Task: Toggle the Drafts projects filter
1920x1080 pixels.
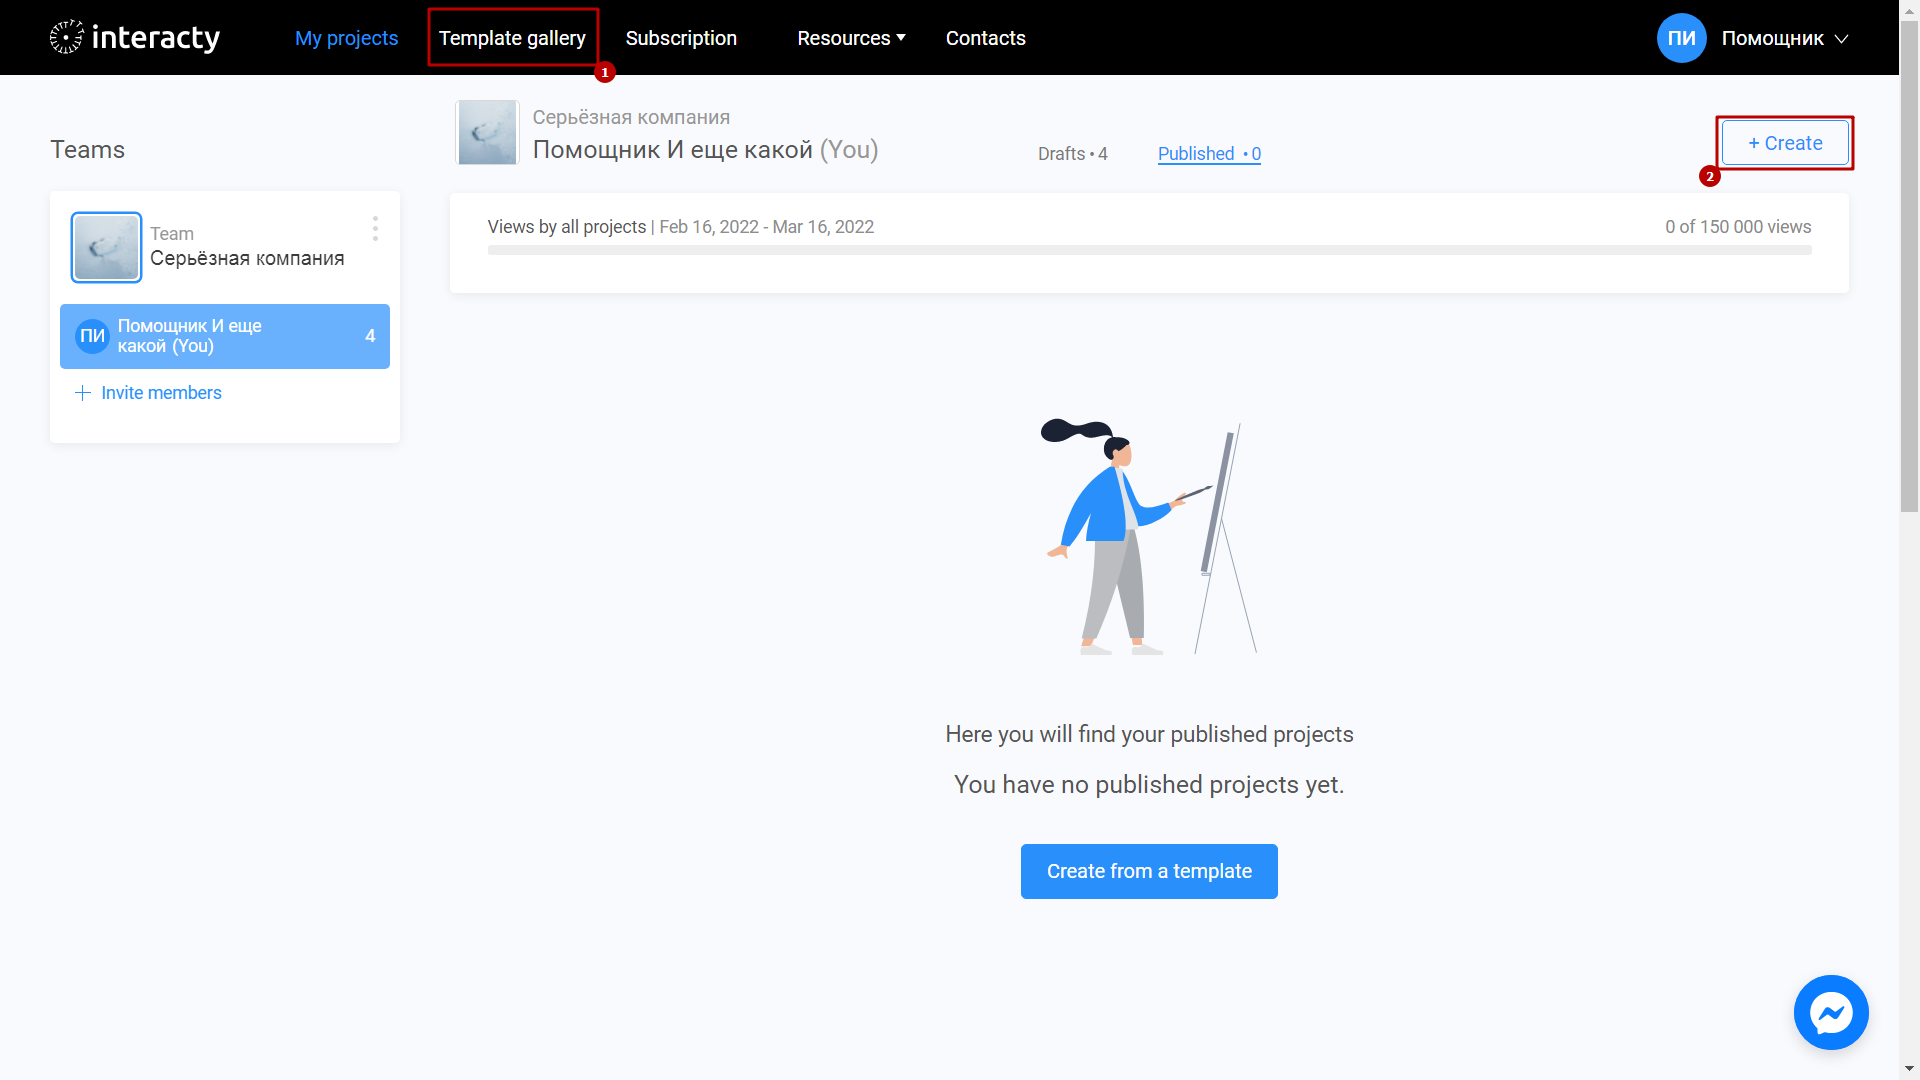Action: tap(1072, 154)
